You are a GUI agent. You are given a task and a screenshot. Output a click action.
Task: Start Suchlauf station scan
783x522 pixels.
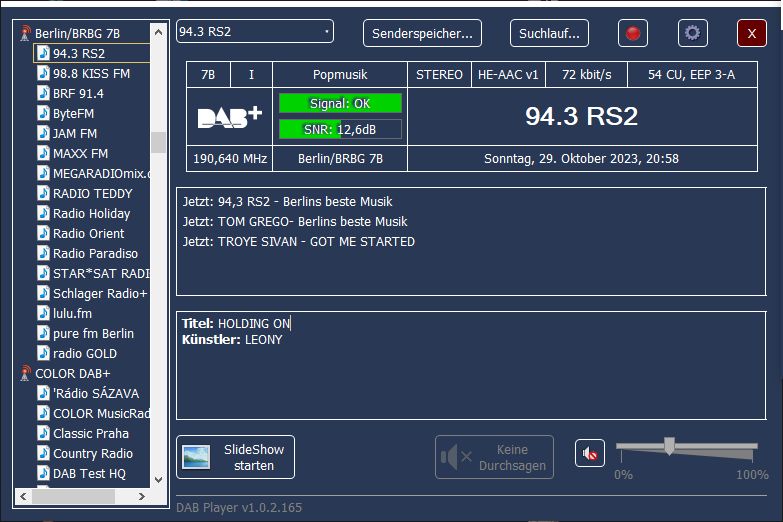tap(549, 33)
